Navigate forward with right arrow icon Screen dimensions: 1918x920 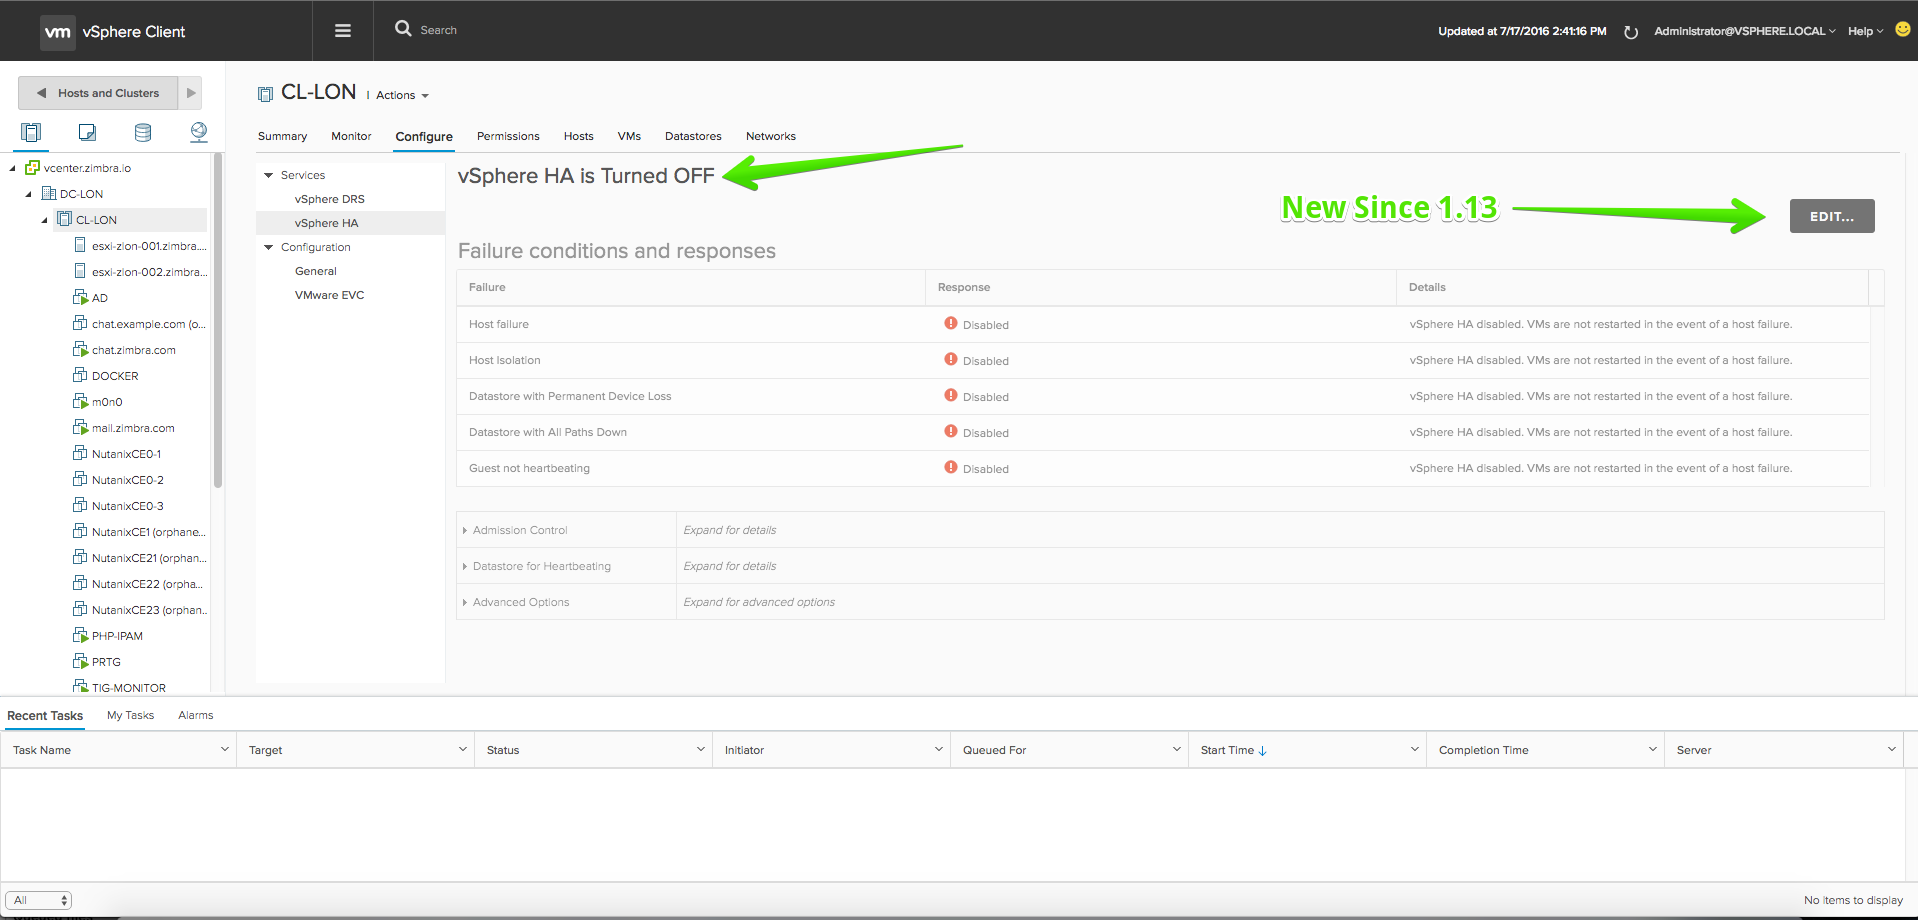coord(191,93)
